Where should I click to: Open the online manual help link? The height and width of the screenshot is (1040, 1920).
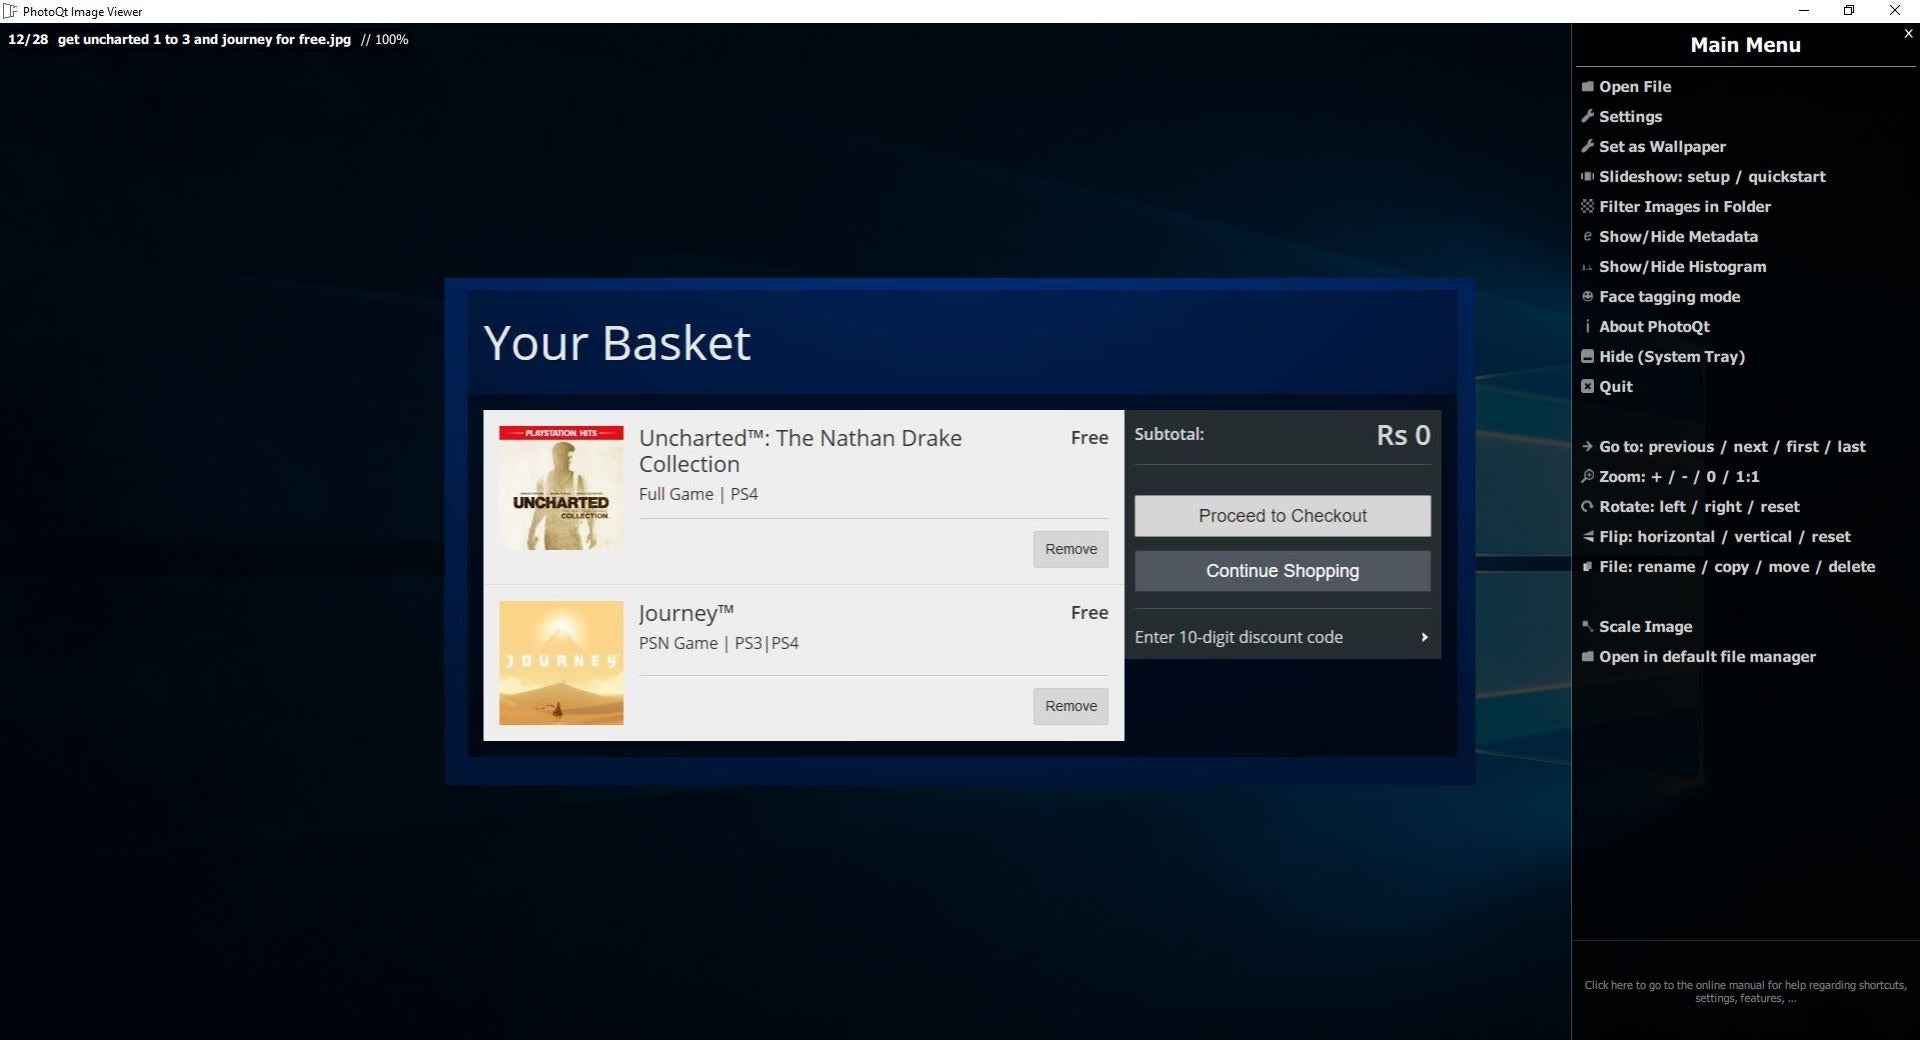1745,991
